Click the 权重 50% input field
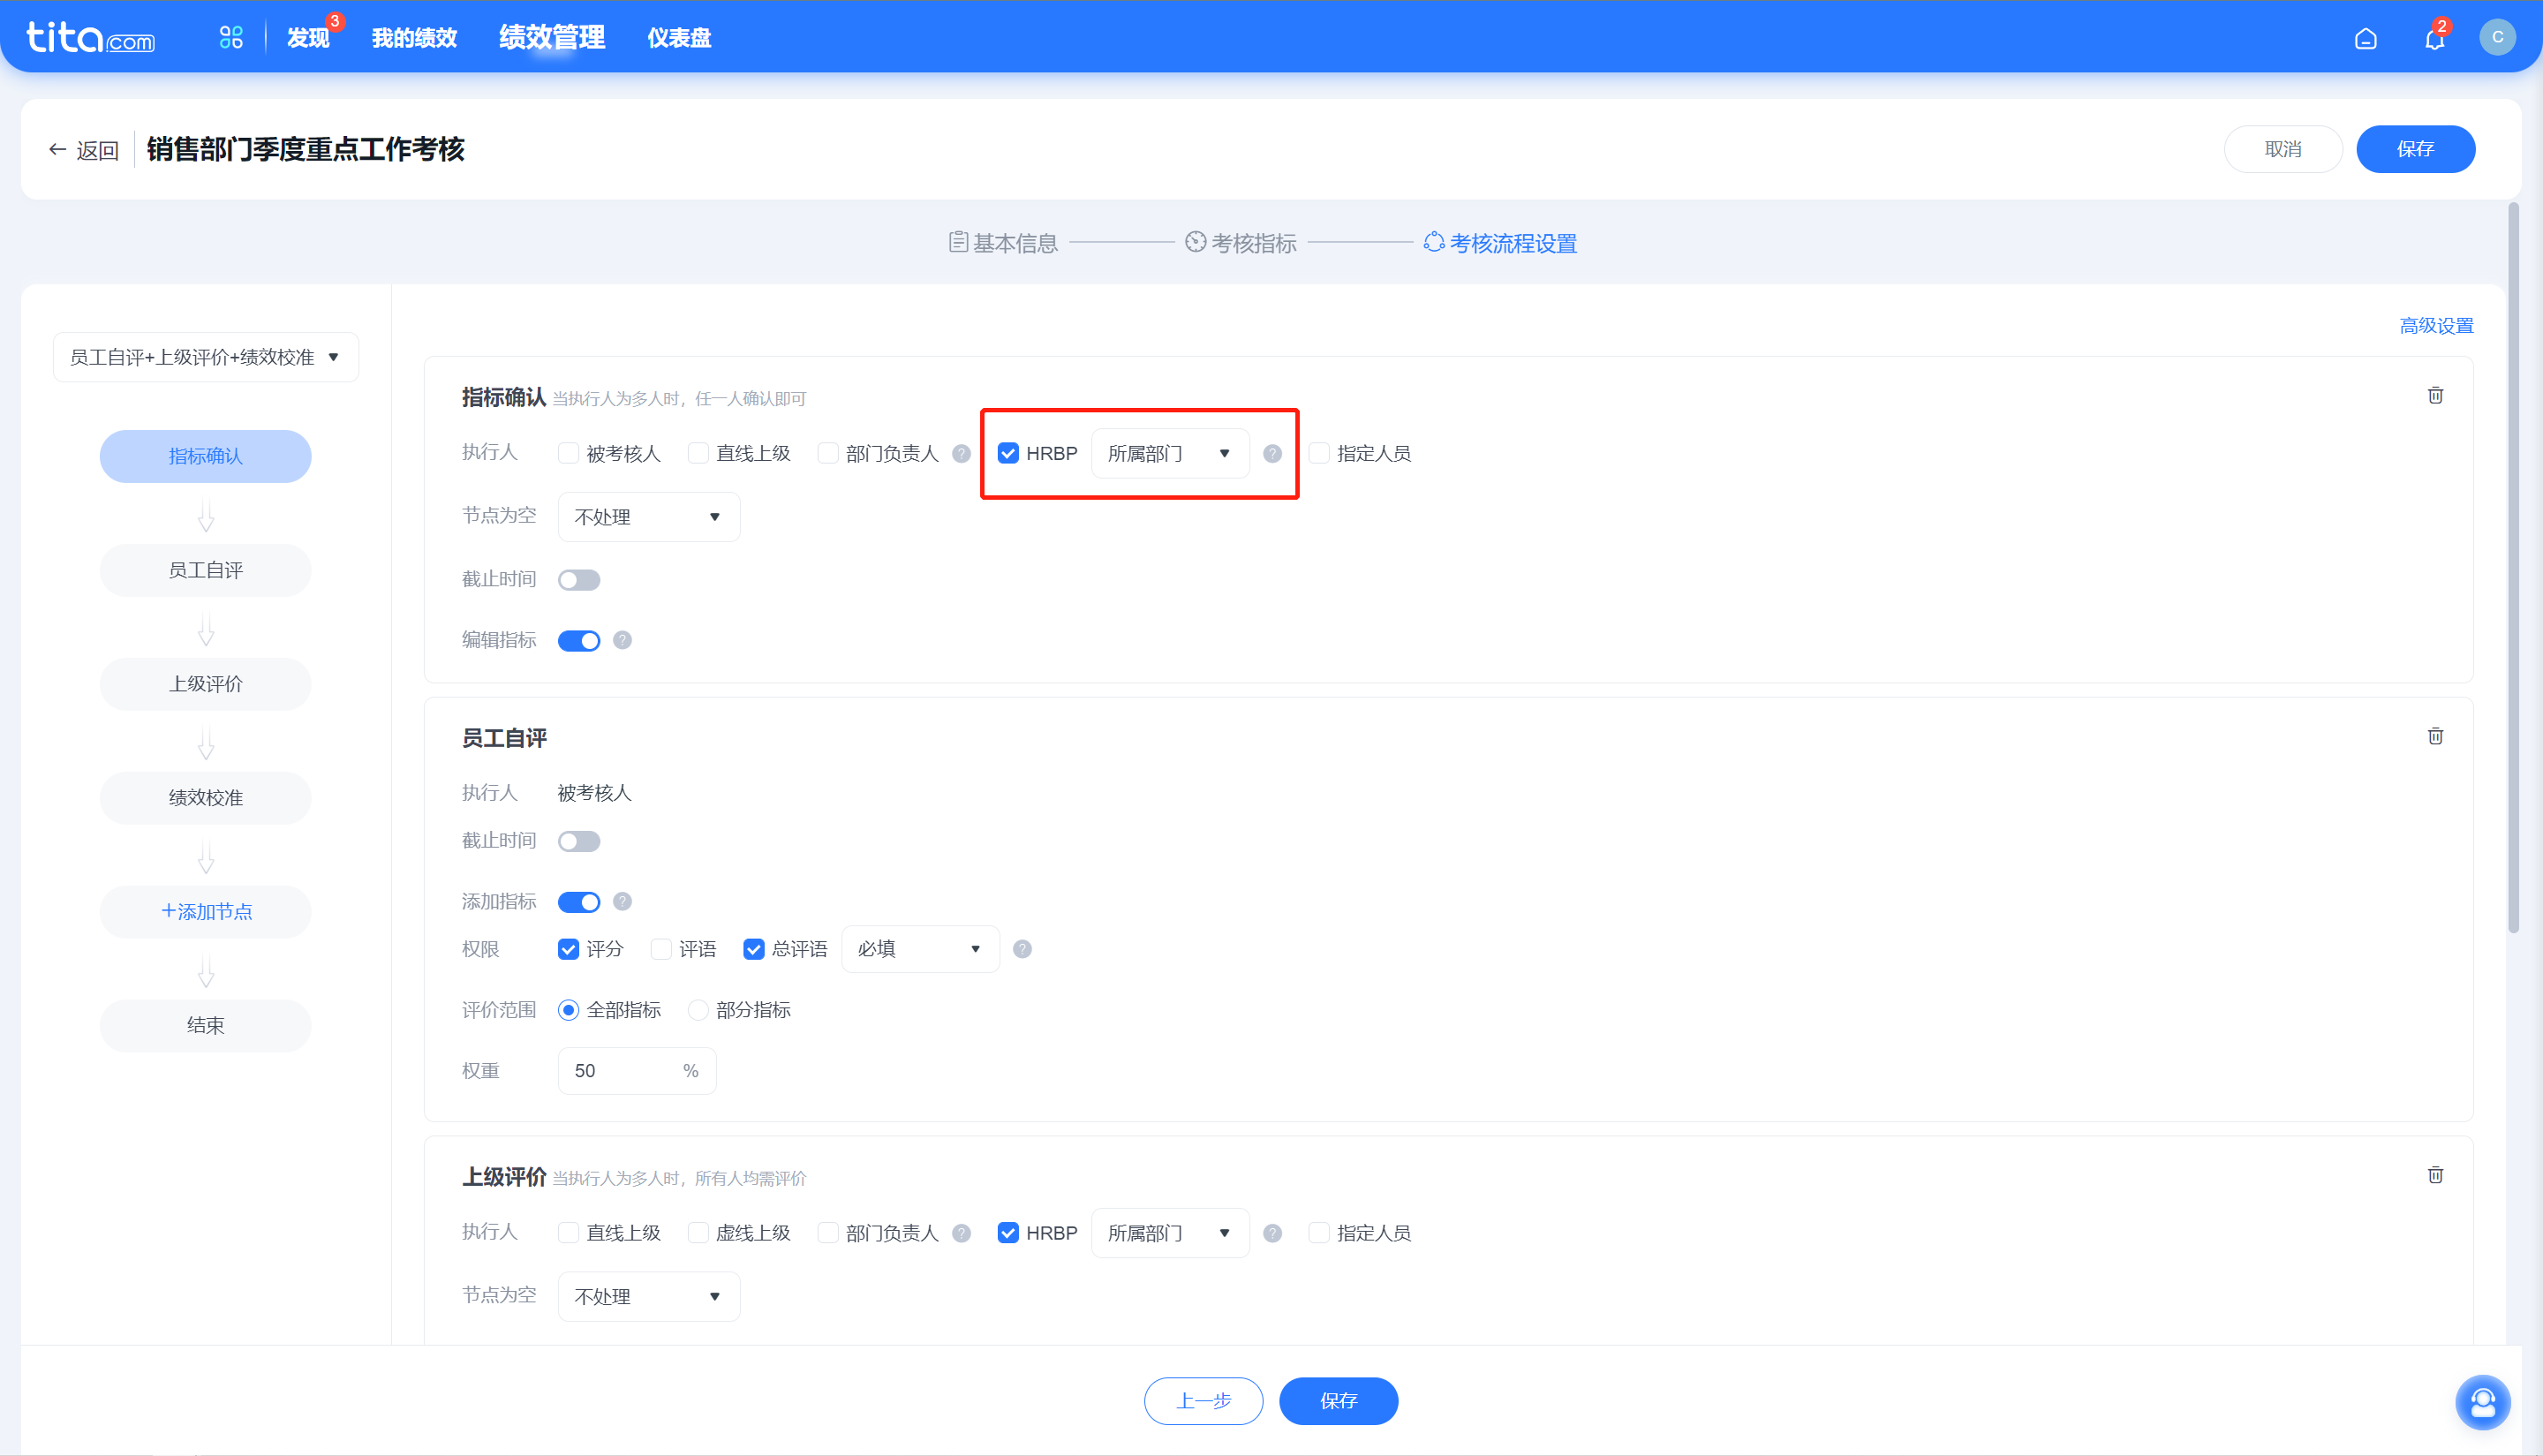The height and width of the screenshot is (1456, 2543). (637, 1071)
